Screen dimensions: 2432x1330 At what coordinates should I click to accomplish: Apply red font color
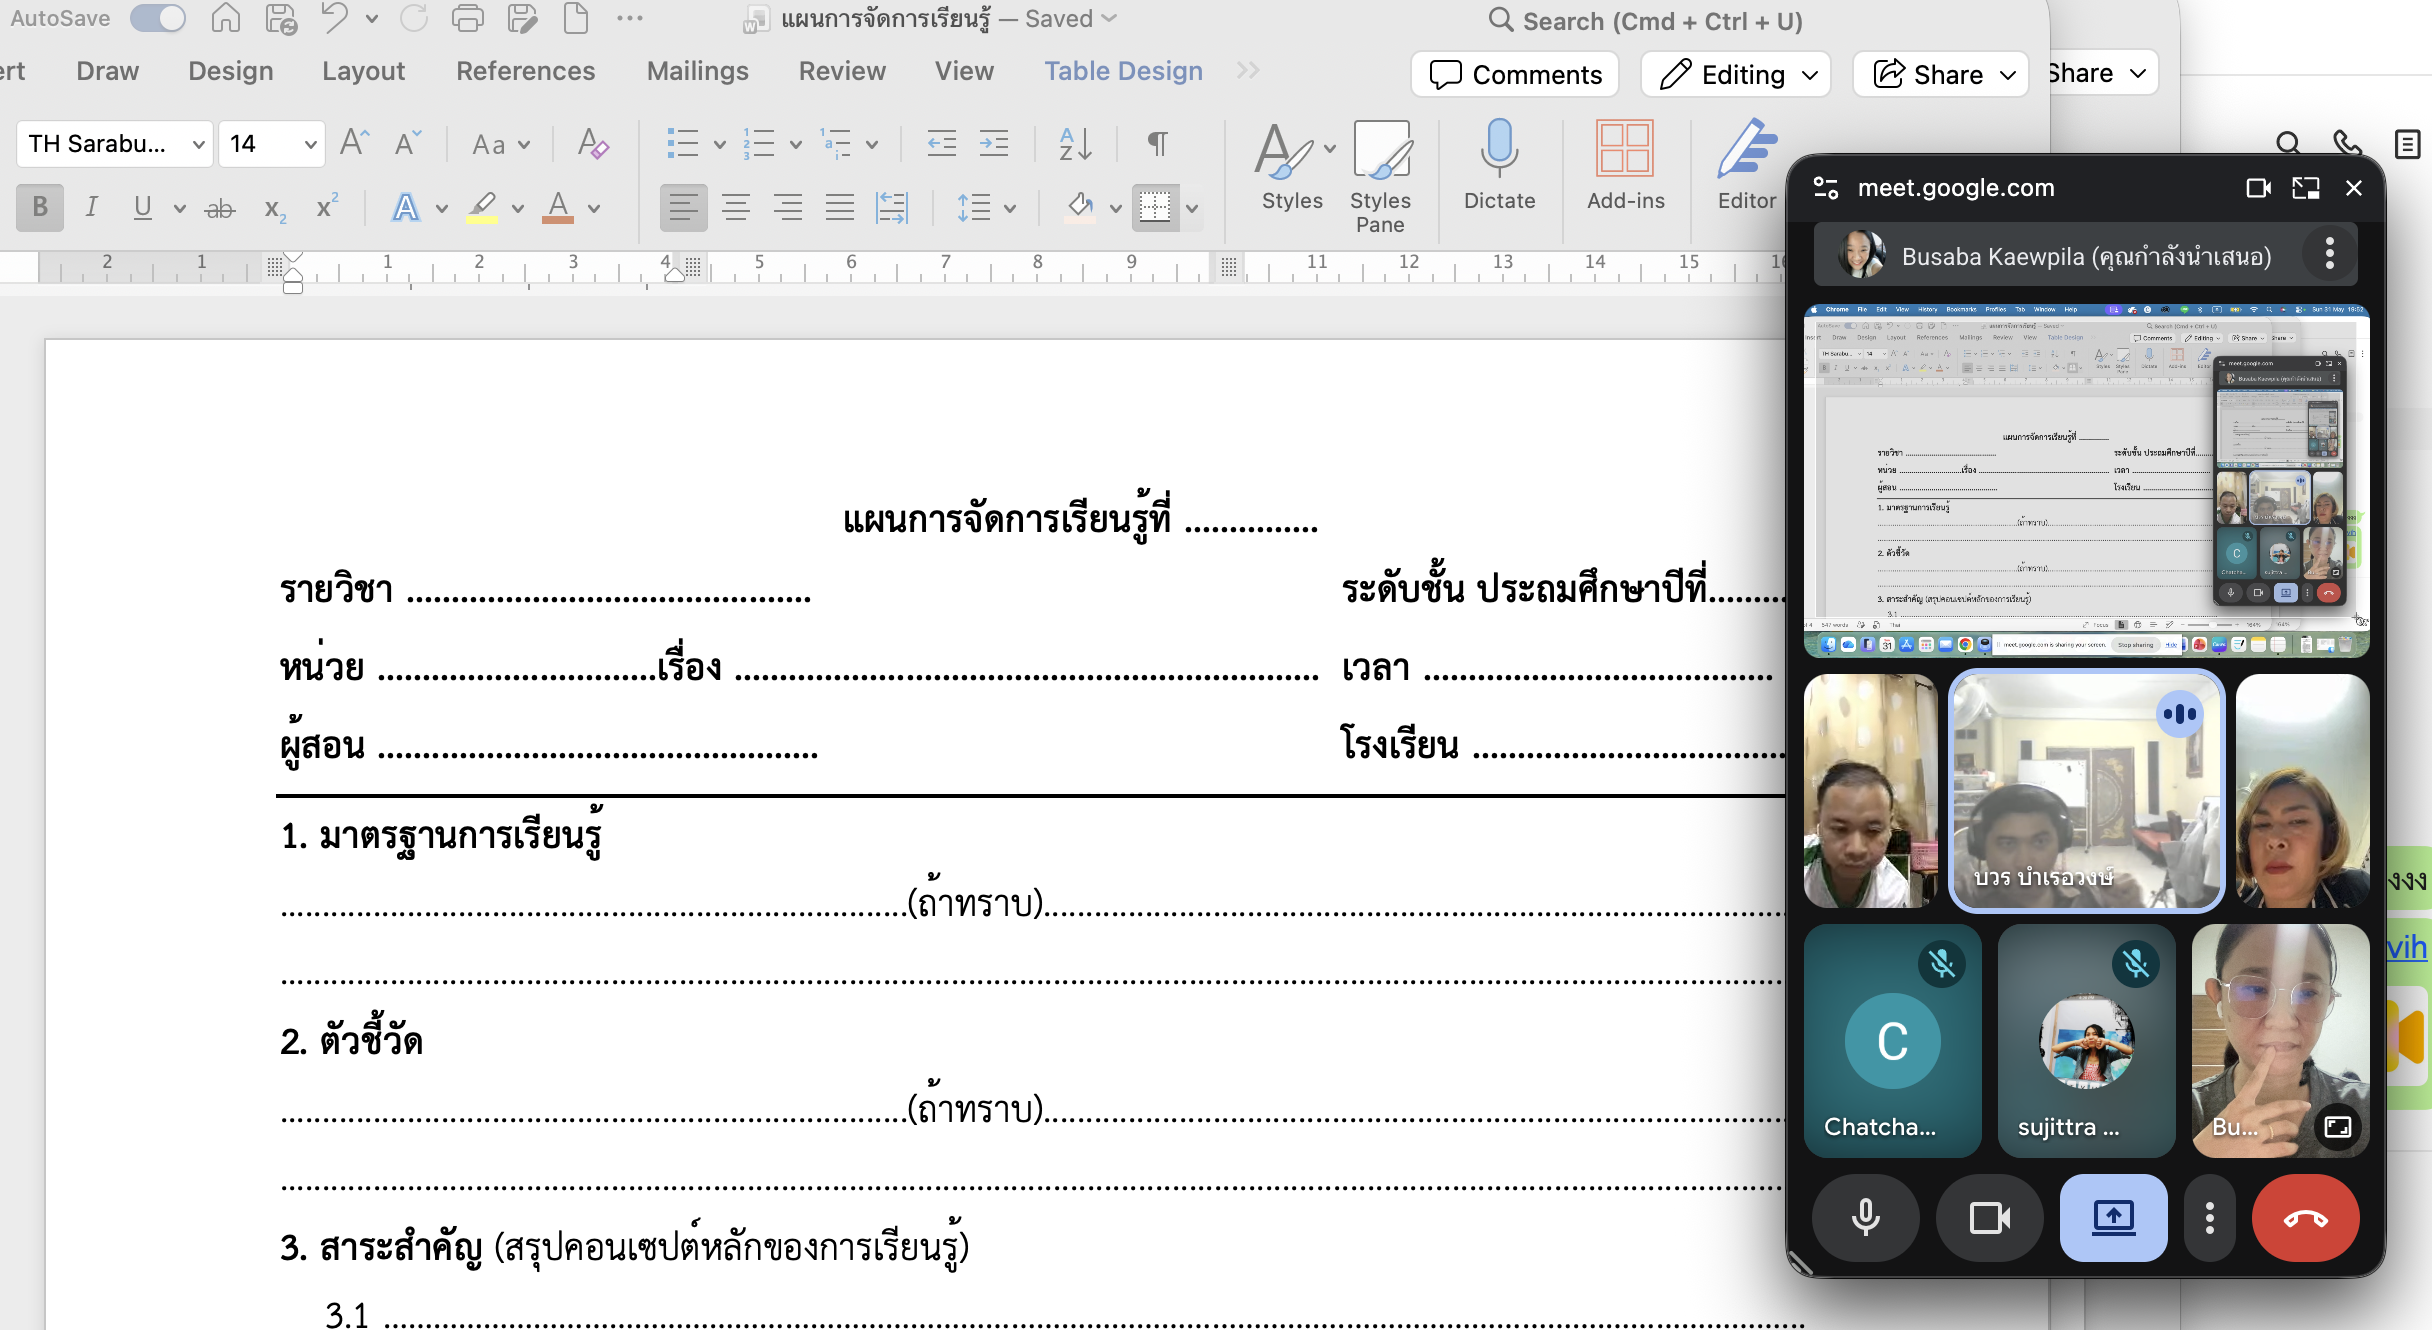tap(558, 207)
